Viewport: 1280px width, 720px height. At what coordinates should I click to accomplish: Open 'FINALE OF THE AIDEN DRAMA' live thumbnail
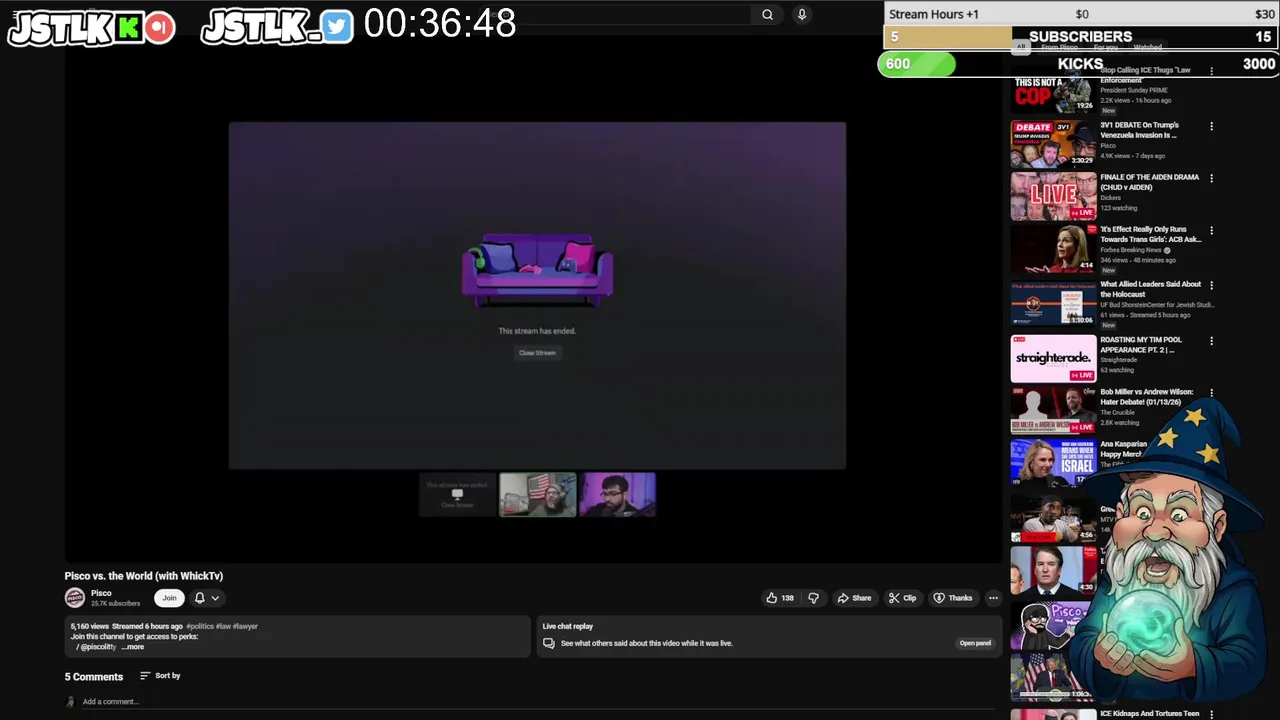click(1053, 196)
